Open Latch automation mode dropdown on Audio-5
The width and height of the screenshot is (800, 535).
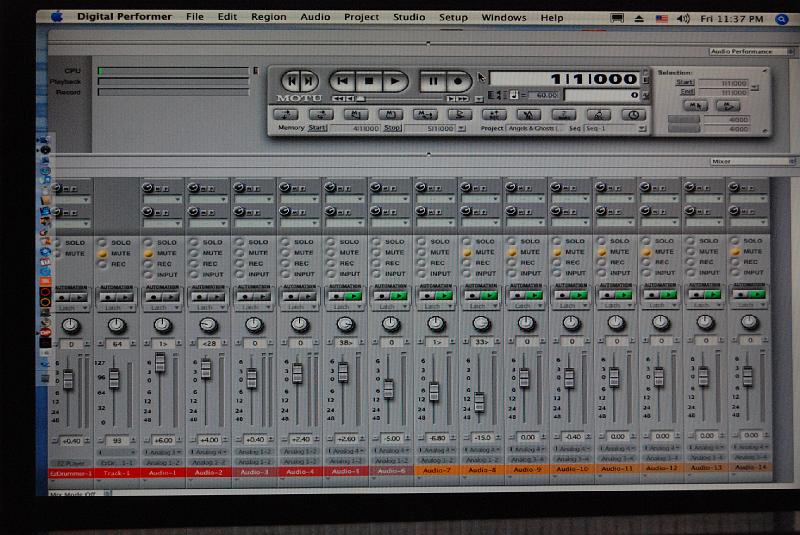click(344, 307)
